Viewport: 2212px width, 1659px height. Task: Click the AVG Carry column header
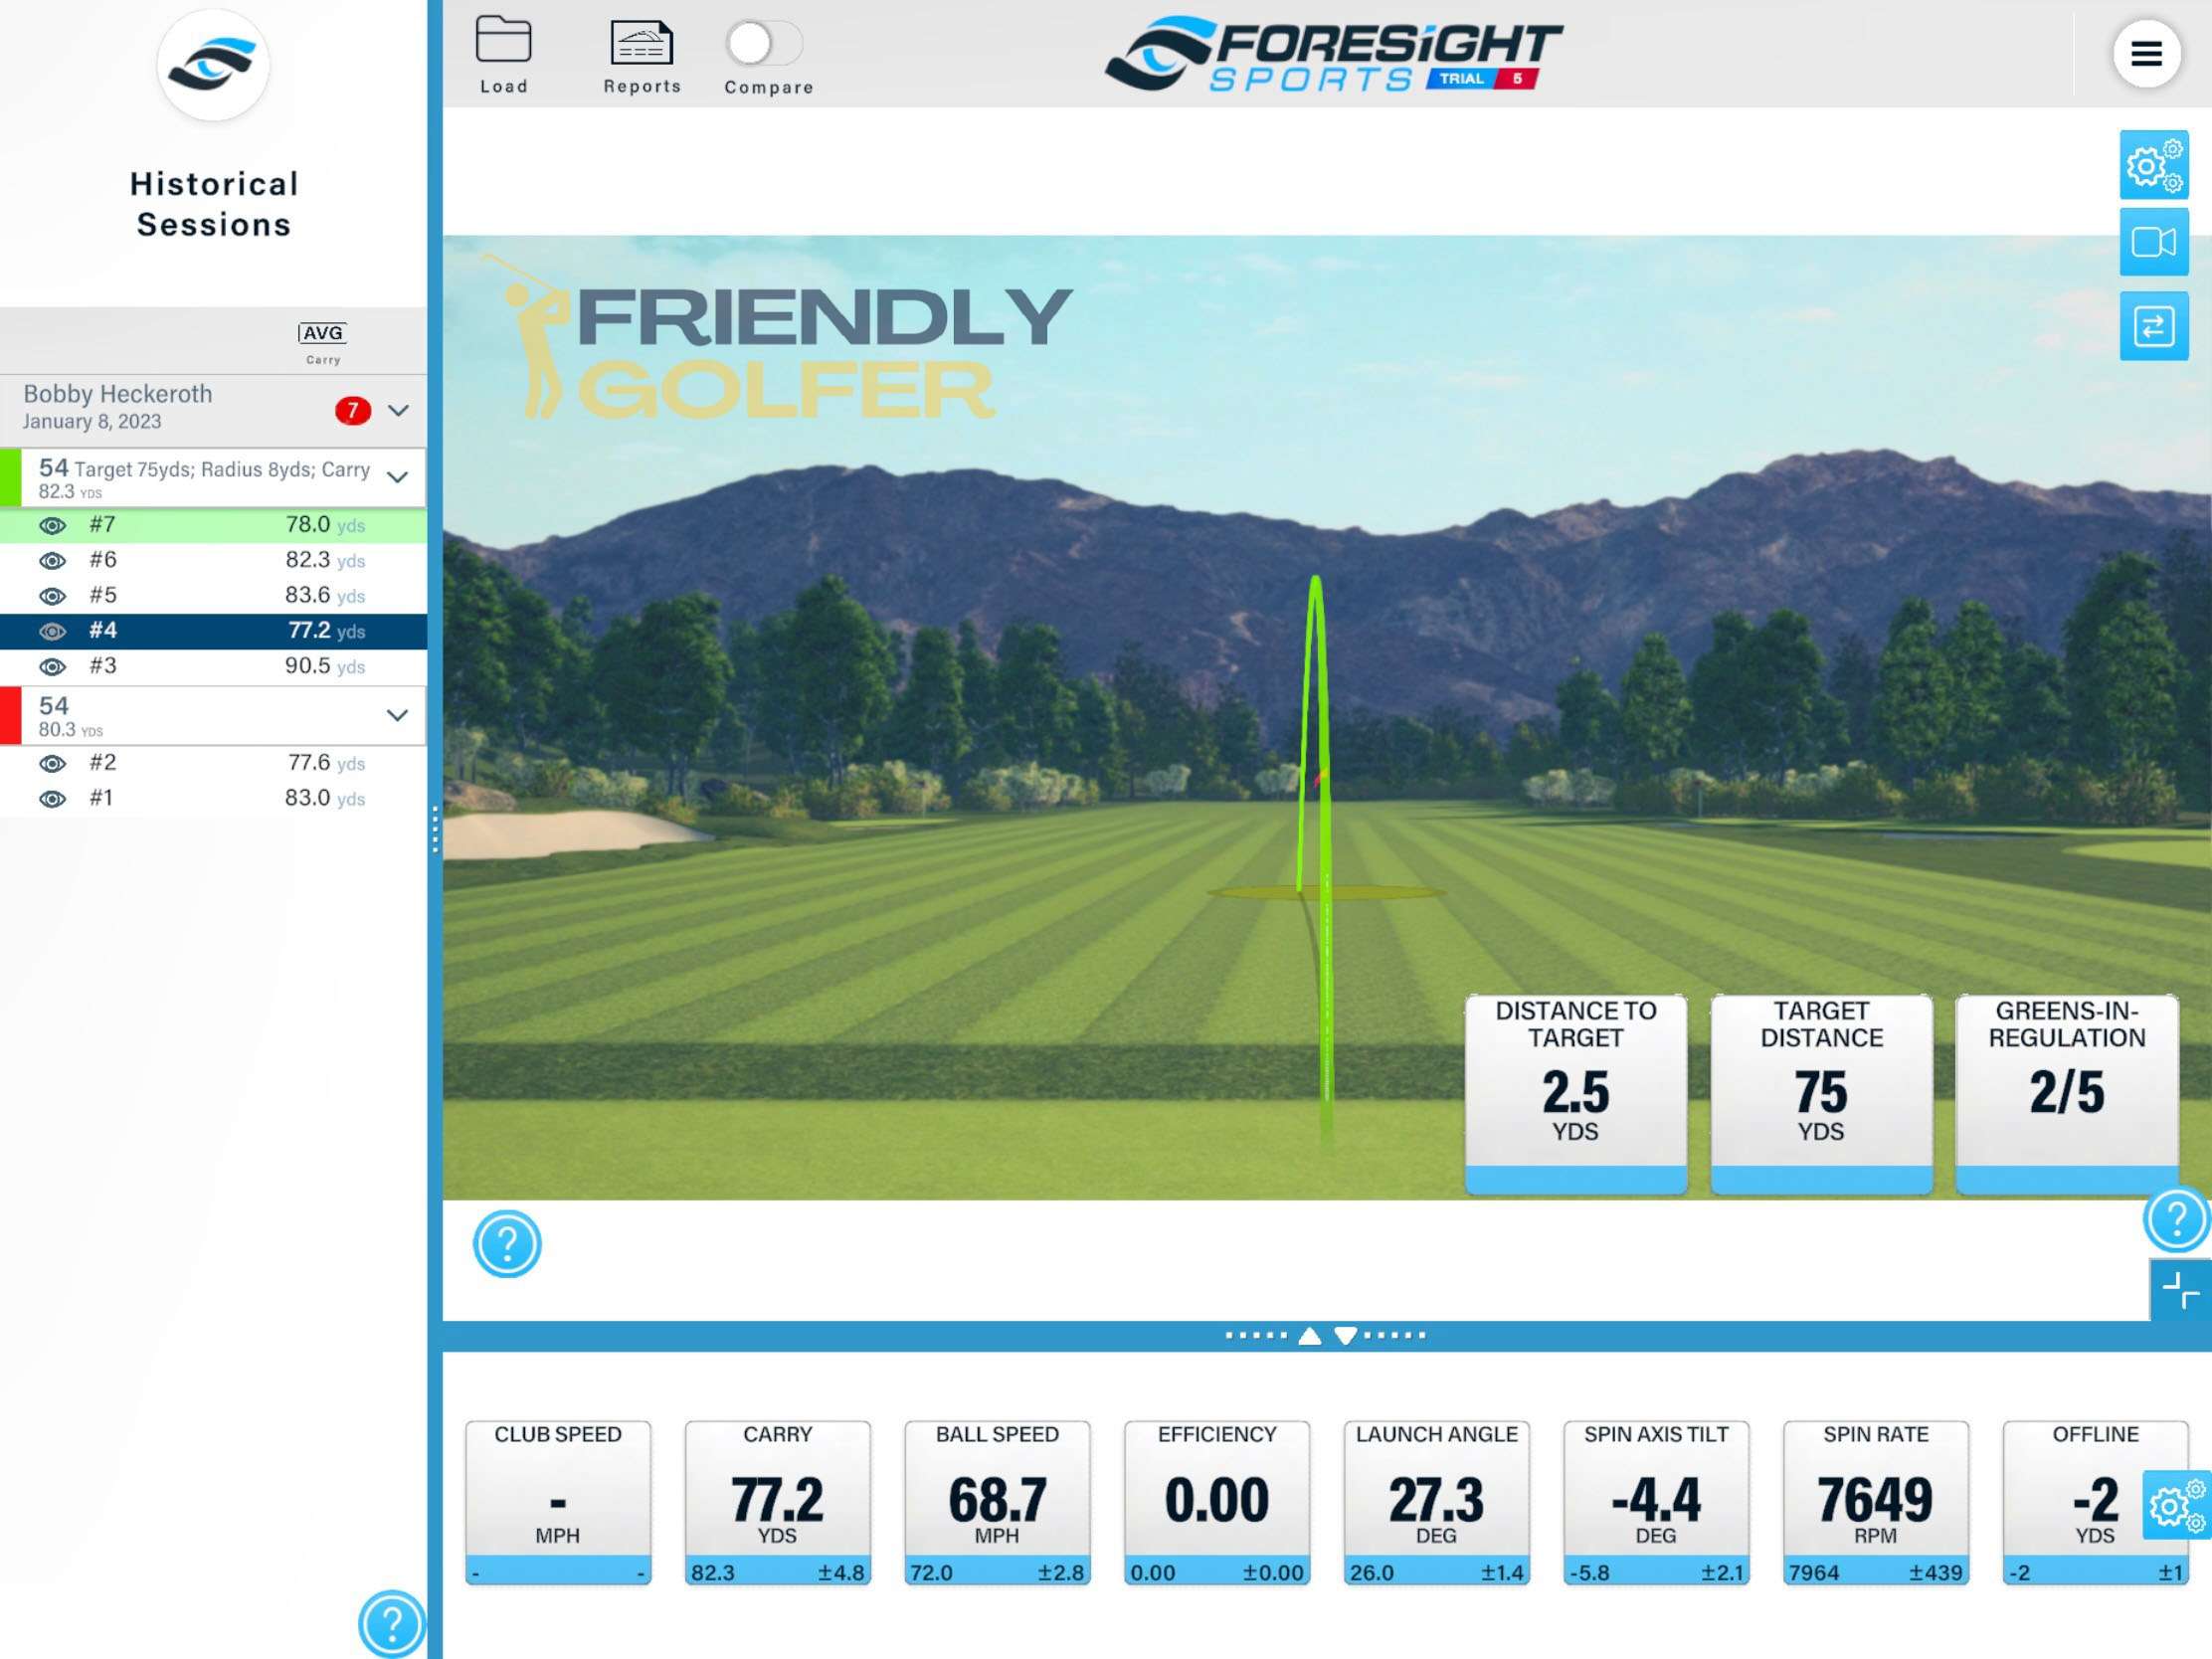click(x=322, y=339)
